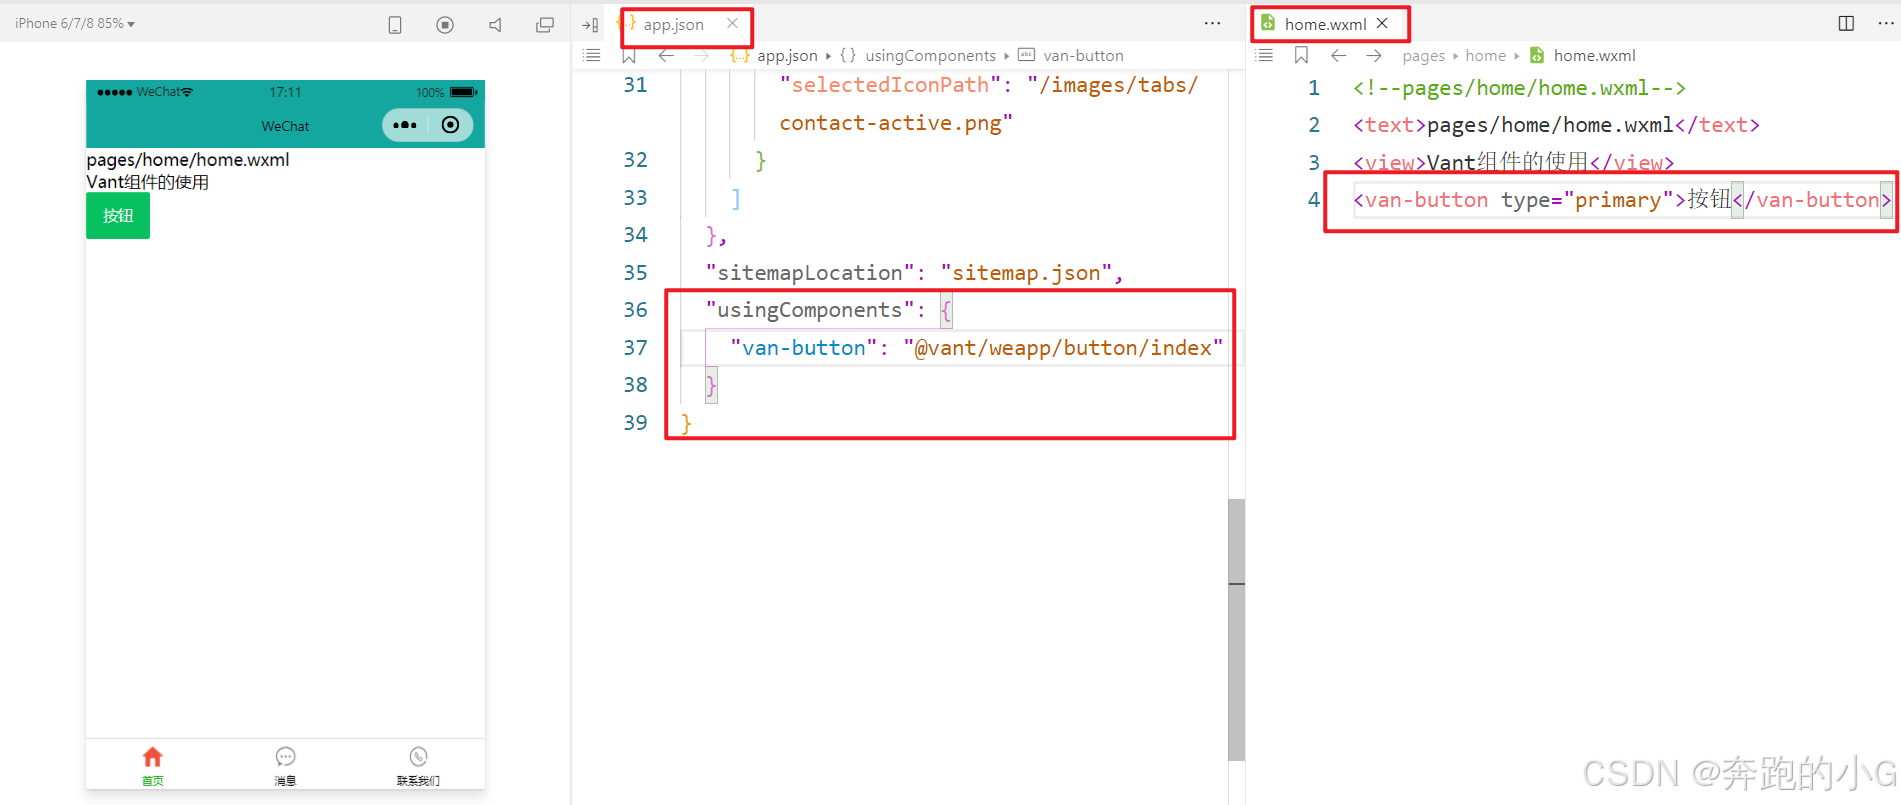The width and height of the screenshot is (1901, 805).
Task: Select the 消息 tab in simulator tab bar
Action: pos(285,766)
